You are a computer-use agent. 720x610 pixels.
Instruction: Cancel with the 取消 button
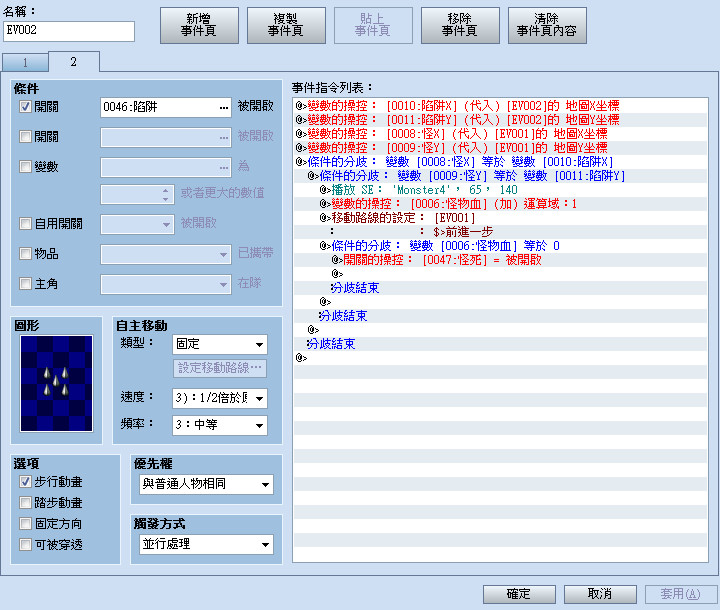[600, 594]
